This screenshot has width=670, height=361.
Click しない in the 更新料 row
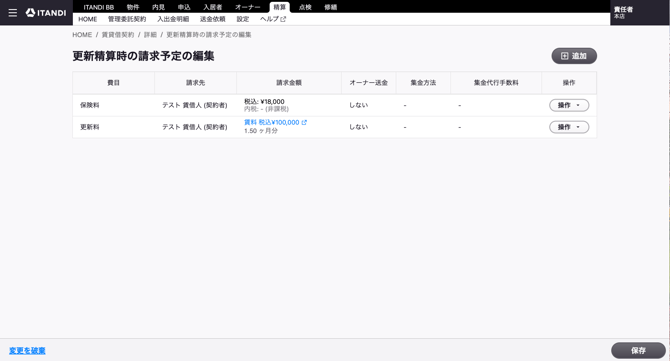pyautogui.click(x=359, y=127)
